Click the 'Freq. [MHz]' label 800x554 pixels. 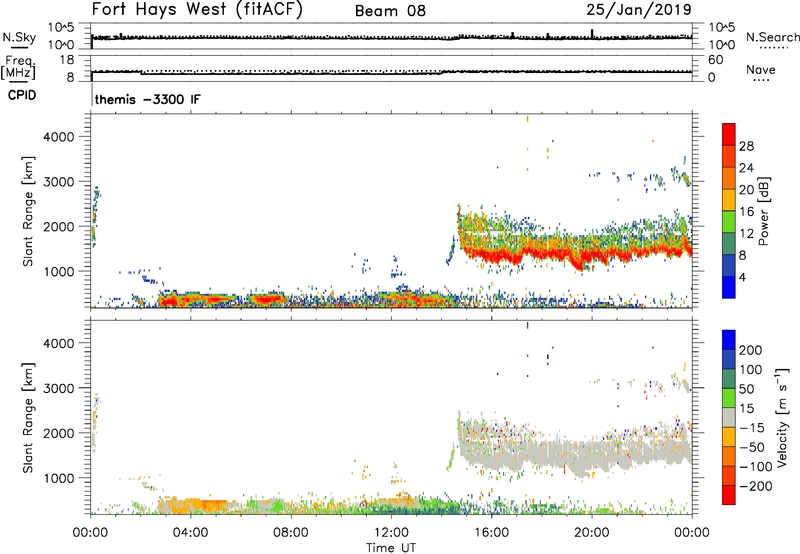click(x=18, y=67)
